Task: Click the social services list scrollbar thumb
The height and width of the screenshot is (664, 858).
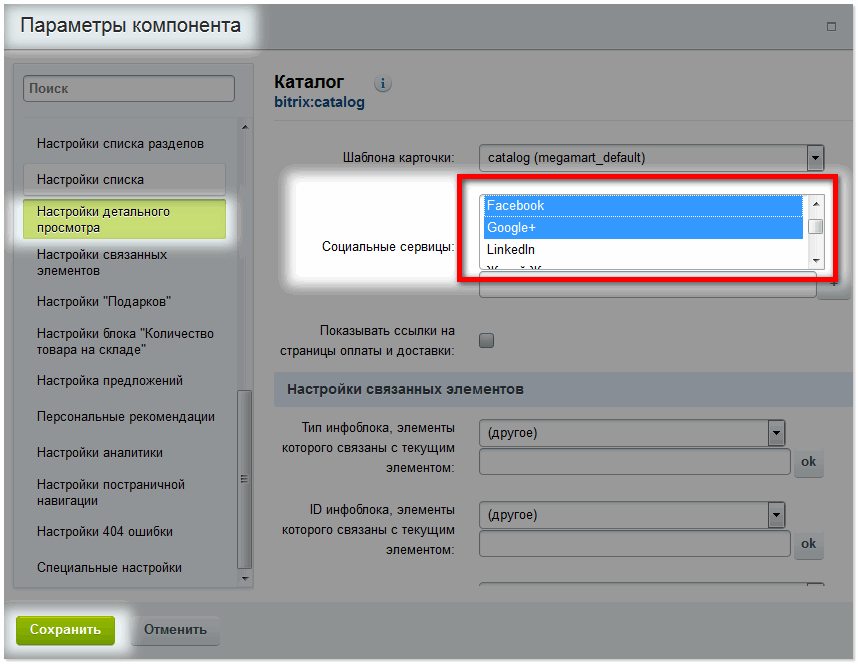Action: [x=816, y=226]
